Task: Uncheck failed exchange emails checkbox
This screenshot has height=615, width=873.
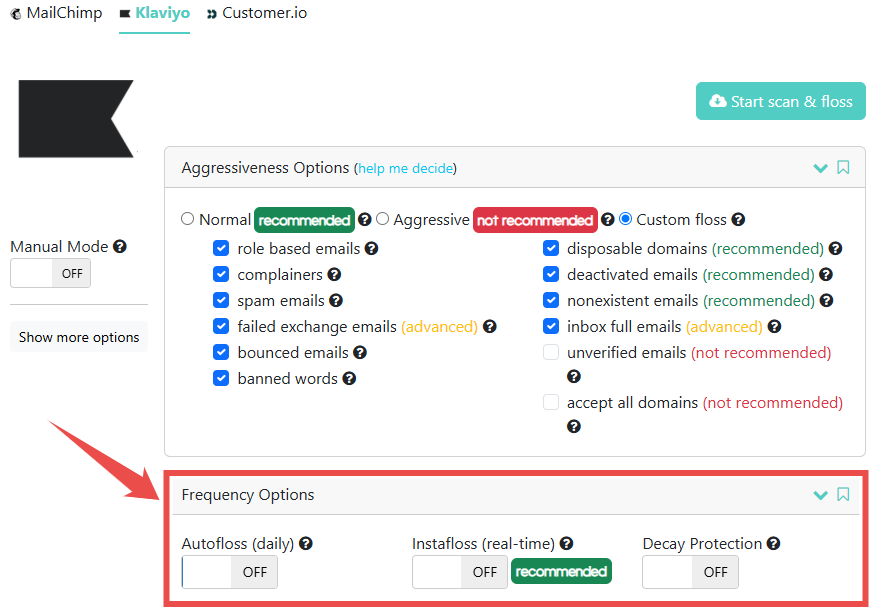Action: tap(221, 326)
